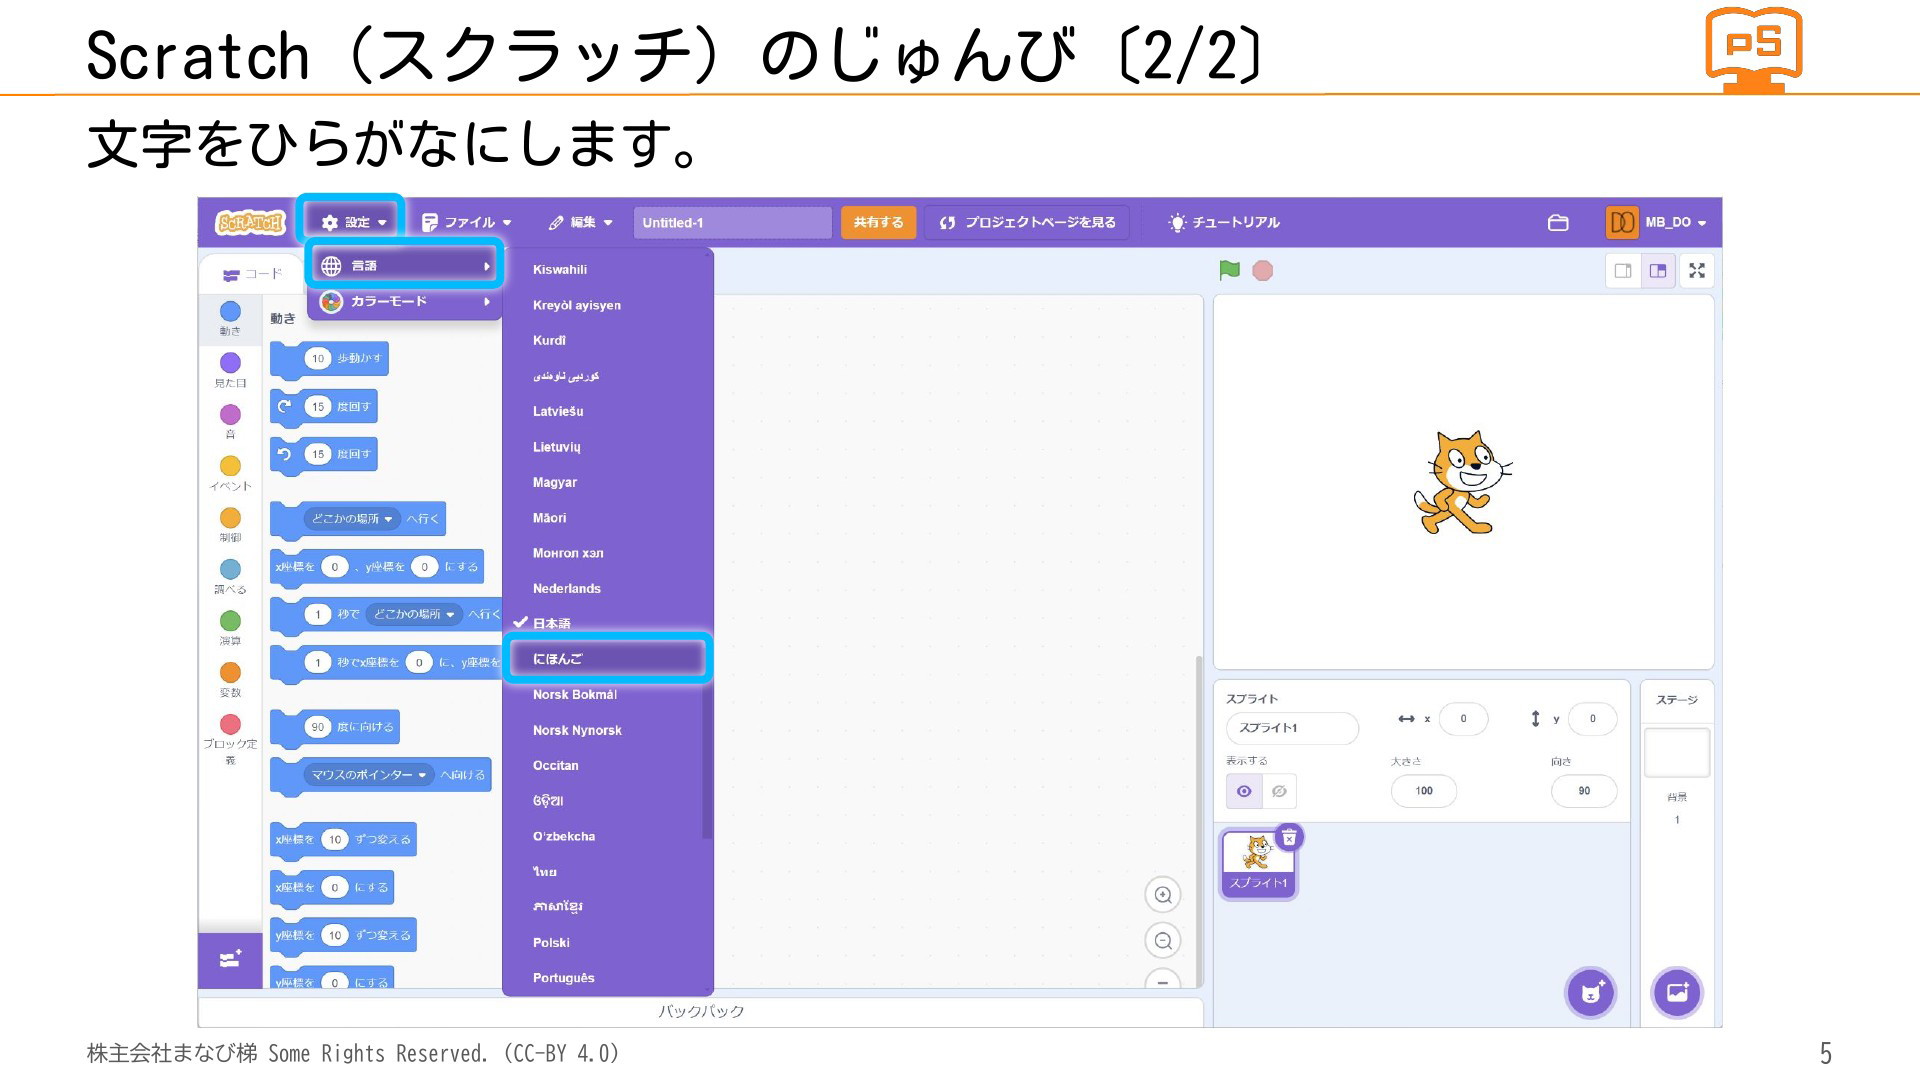Select the 演算 operators category circle
This screenshot has width=1920, height=1080.
coord(230,621)
